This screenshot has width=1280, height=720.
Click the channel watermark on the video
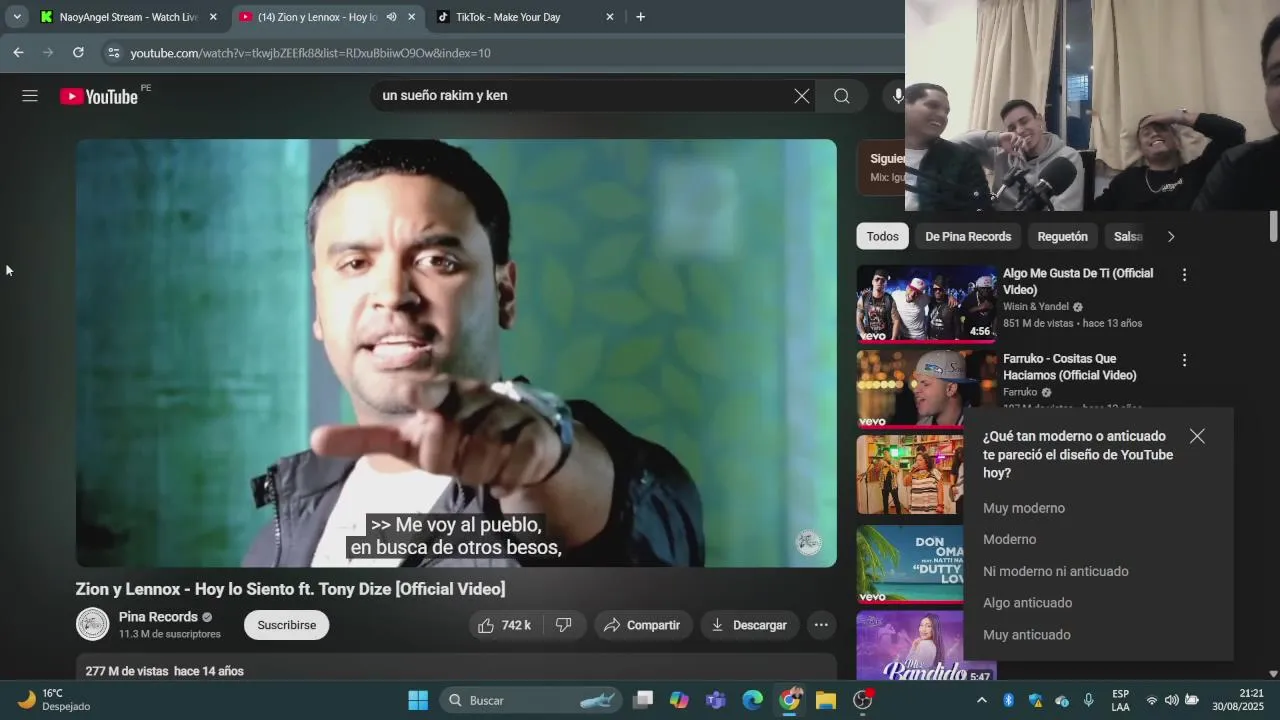(808, 543)
